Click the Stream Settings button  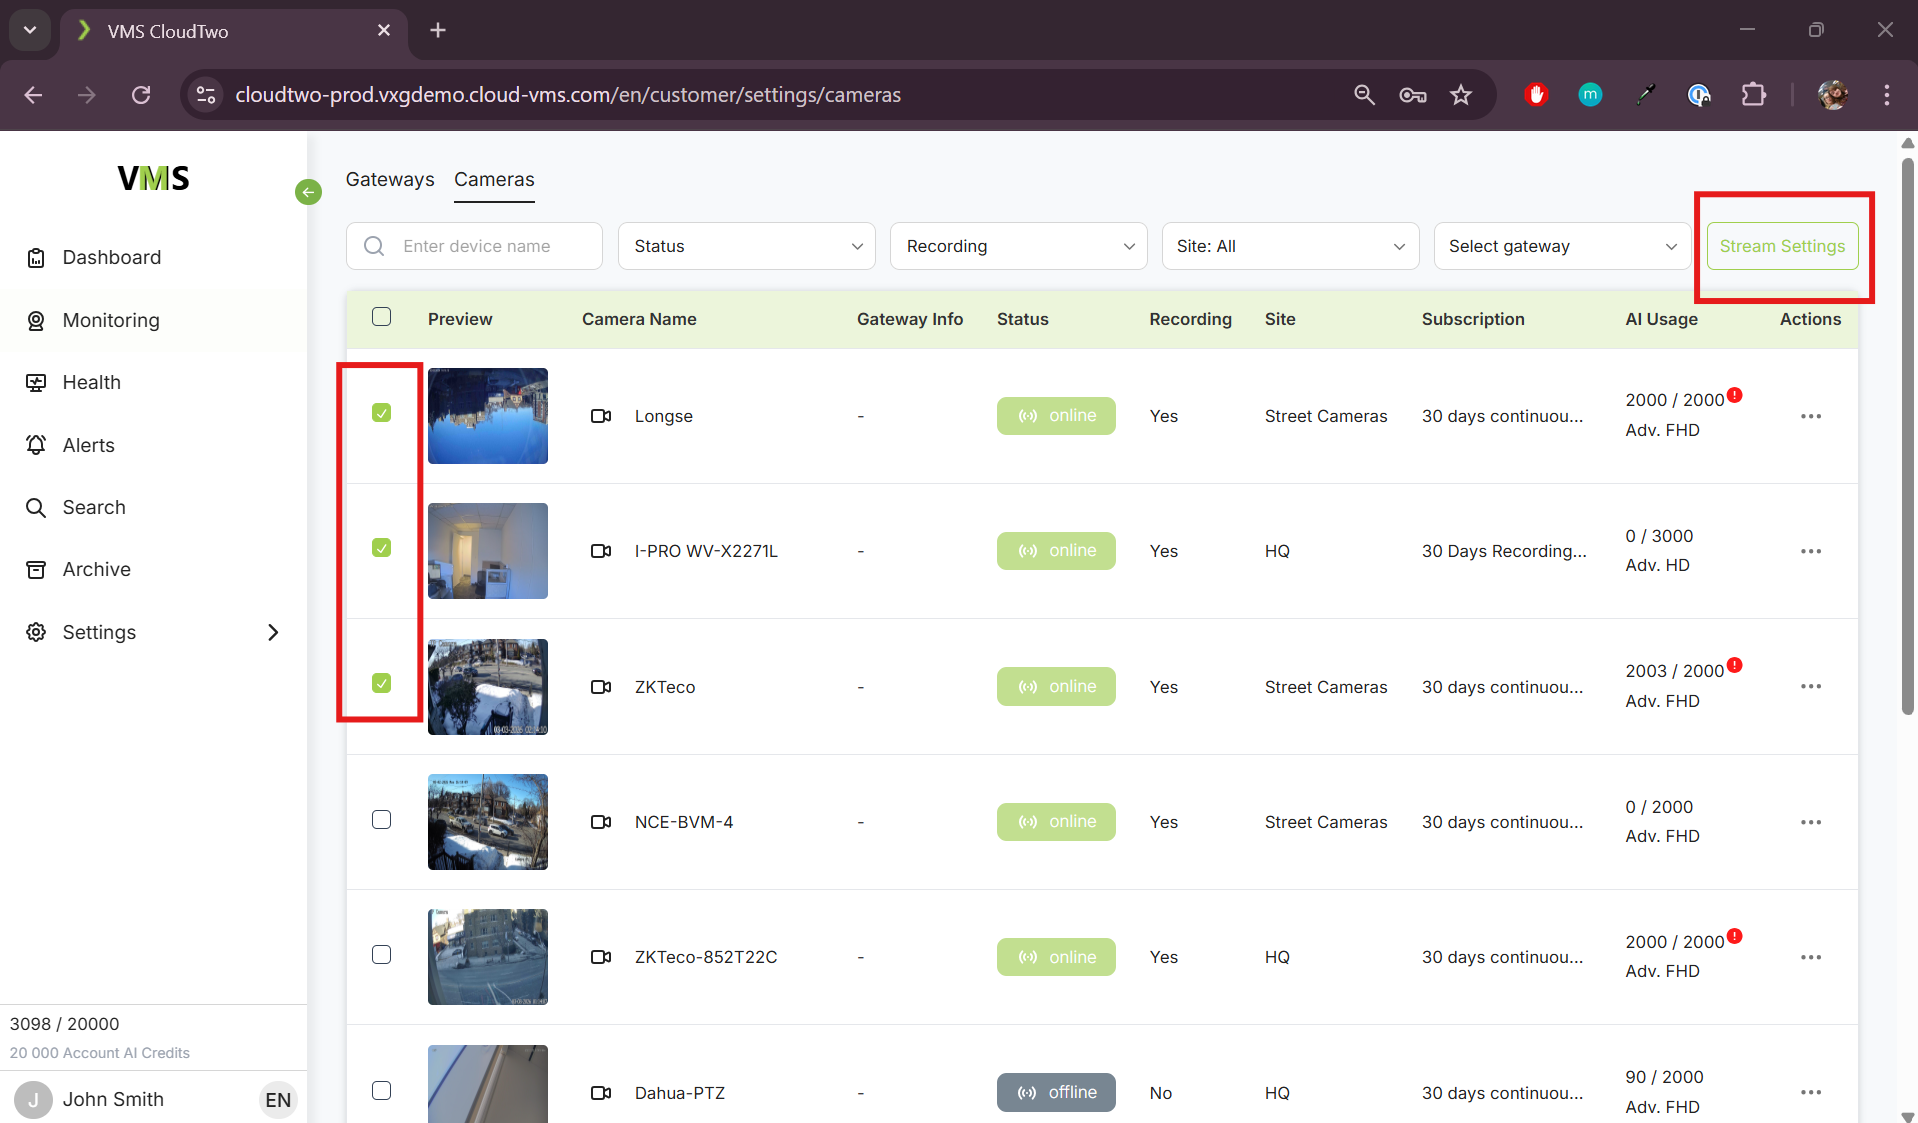1782,246
